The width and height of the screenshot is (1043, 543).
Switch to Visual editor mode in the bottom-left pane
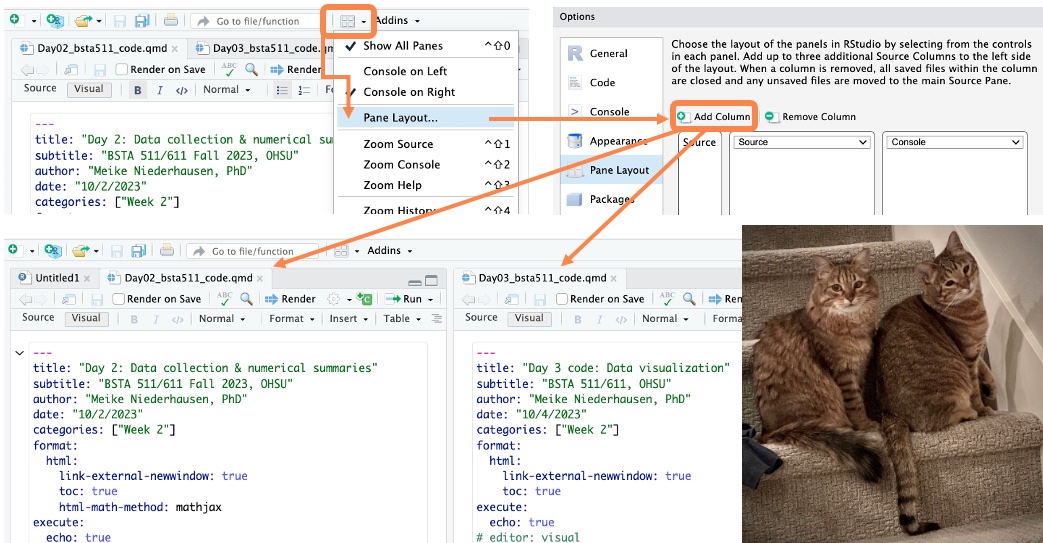[x=86, y=319]
